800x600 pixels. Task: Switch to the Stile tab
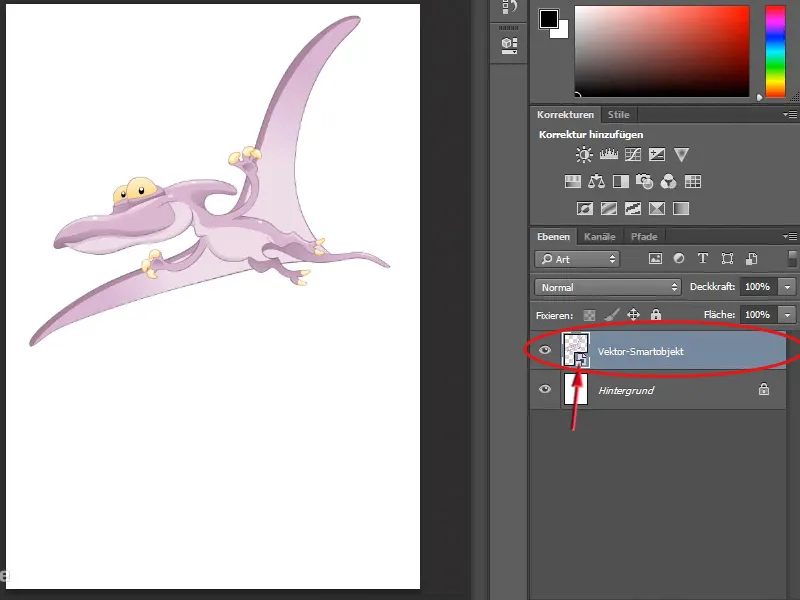coord(618,115)
